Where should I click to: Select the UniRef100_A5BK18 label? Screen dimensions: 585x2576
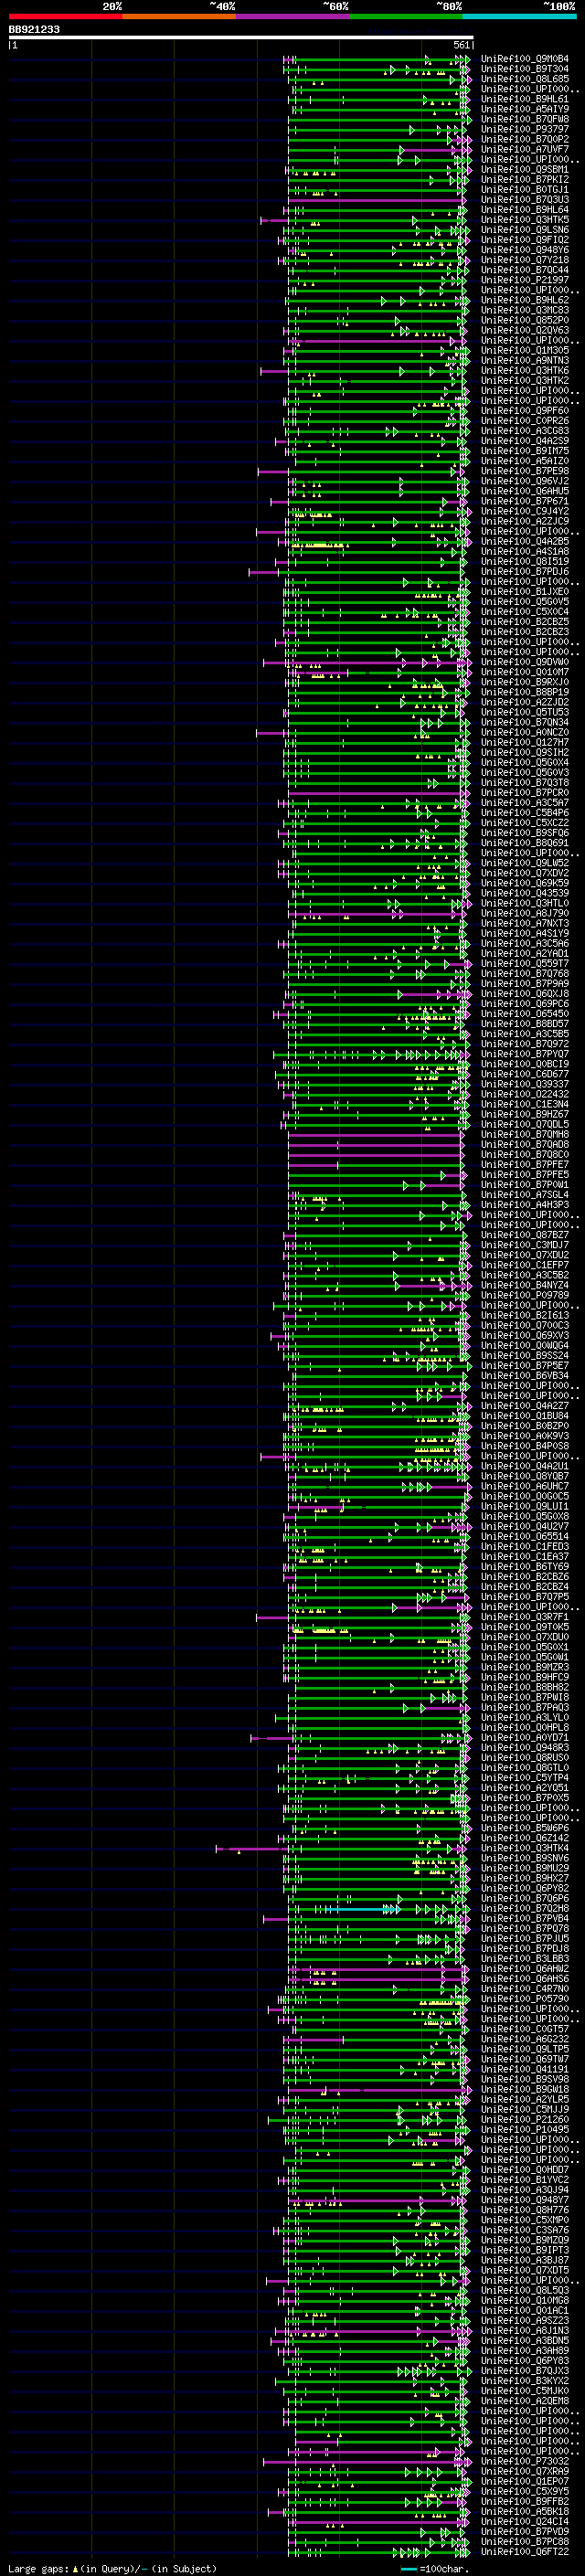coord(524,2512)
